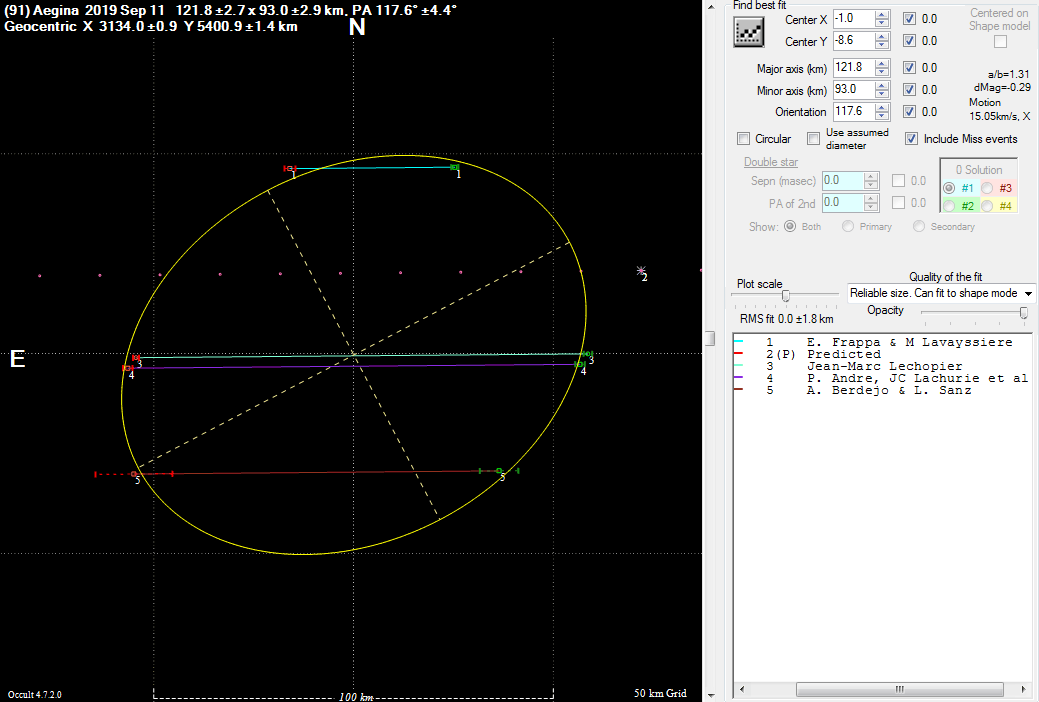
Task: Open the Quality of the fit dropdown
Action: (x=1028, y=294)
